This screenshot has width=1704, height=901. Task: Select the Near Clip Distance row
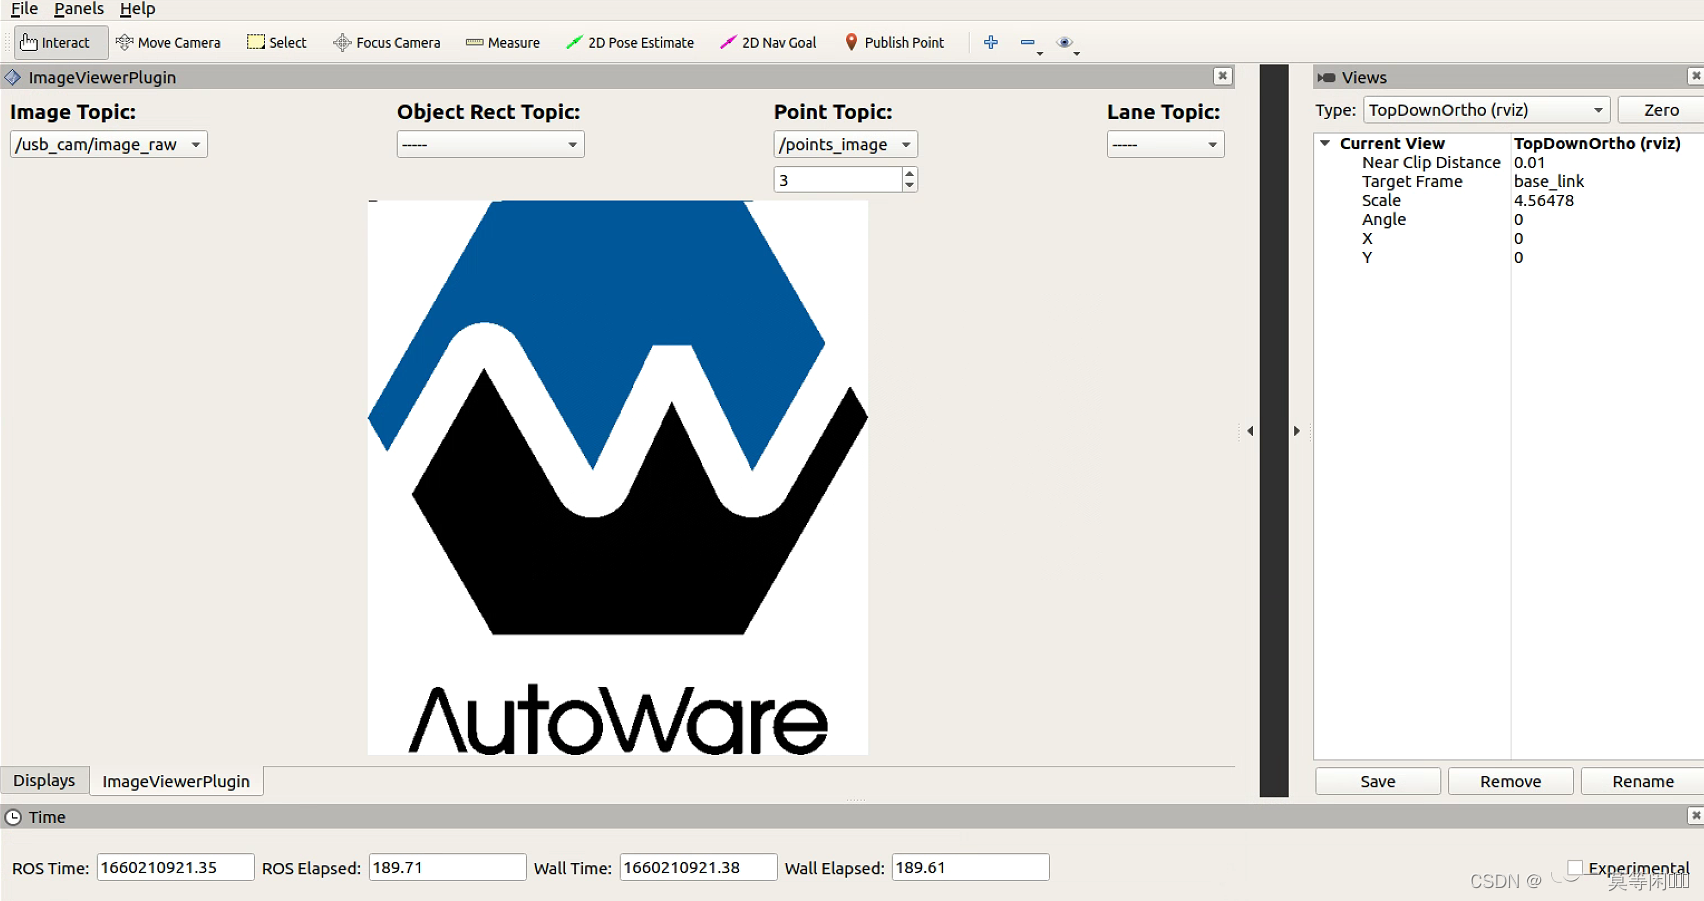coord(1431,162)
